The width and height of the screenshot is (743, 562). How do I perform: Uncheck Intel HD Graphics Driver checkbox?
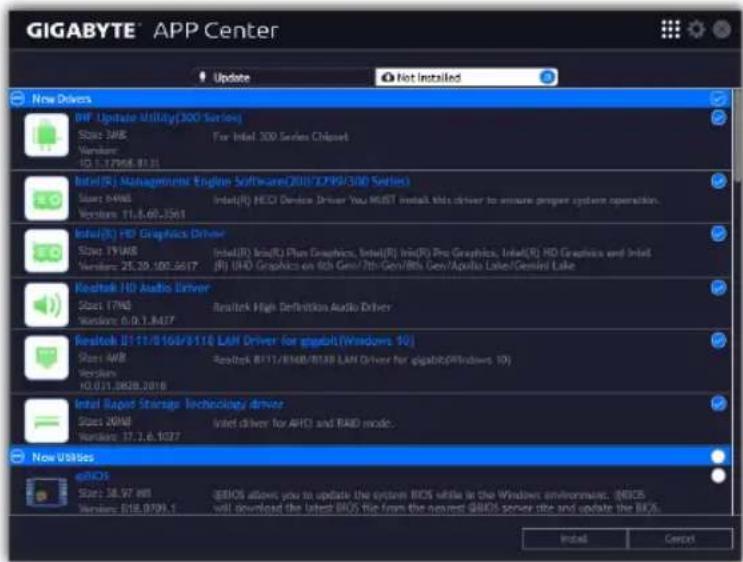[718, 233]
